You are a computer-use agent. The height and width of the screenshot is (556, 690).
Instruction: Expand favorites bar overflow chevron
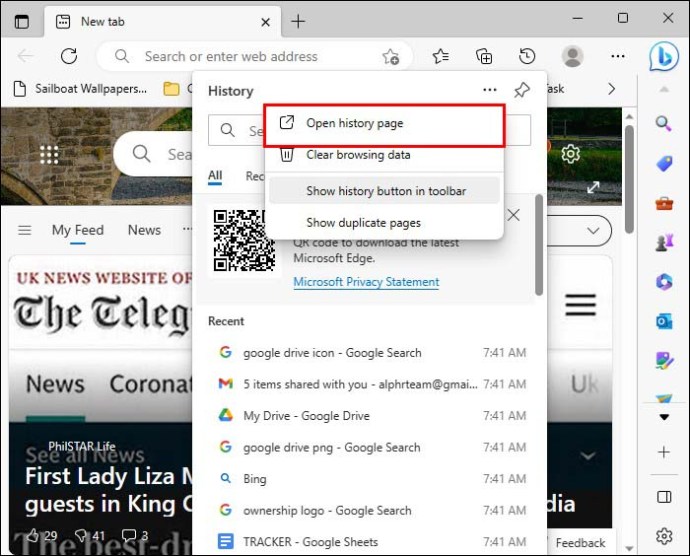coord(611,89)
